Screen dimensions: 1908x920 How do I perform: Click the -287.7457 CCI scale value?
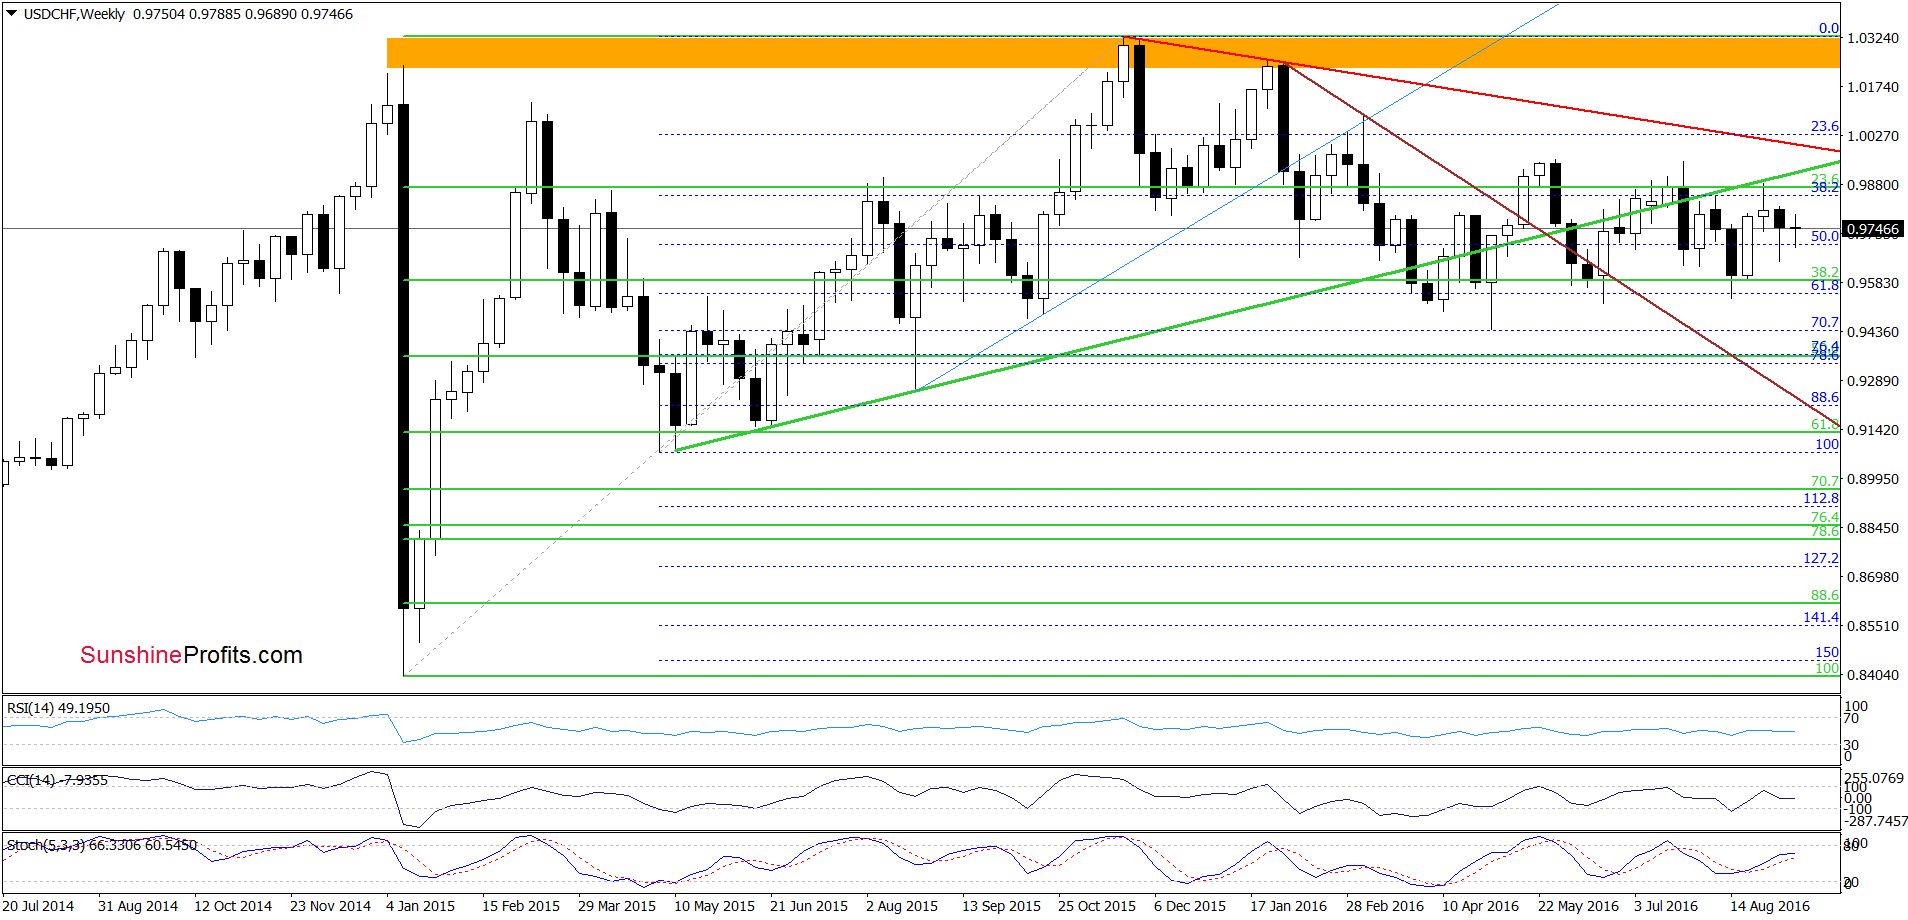1876,821
